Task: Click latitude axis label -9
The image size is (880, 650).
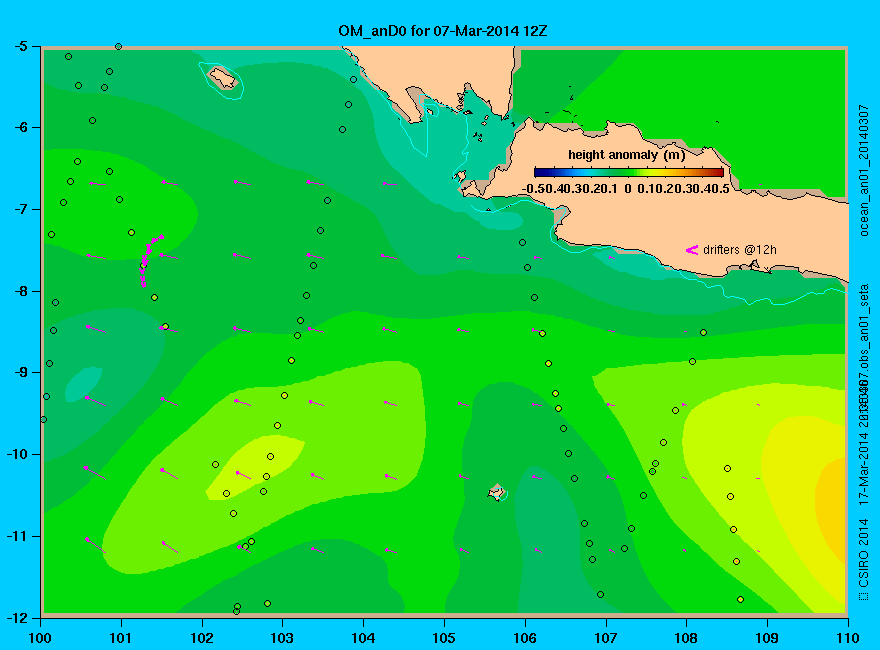Action: point(20,372)
